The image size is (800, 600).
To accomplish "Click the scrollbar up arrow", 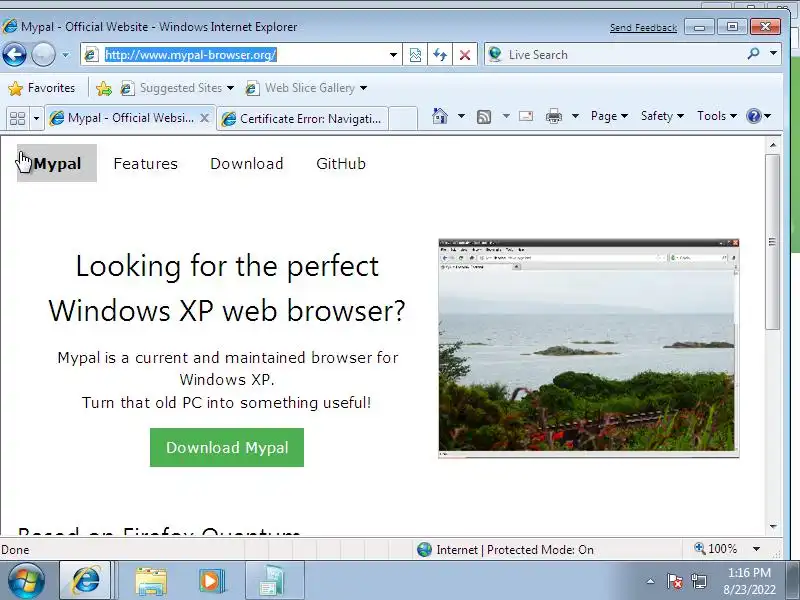I will 773,146.
